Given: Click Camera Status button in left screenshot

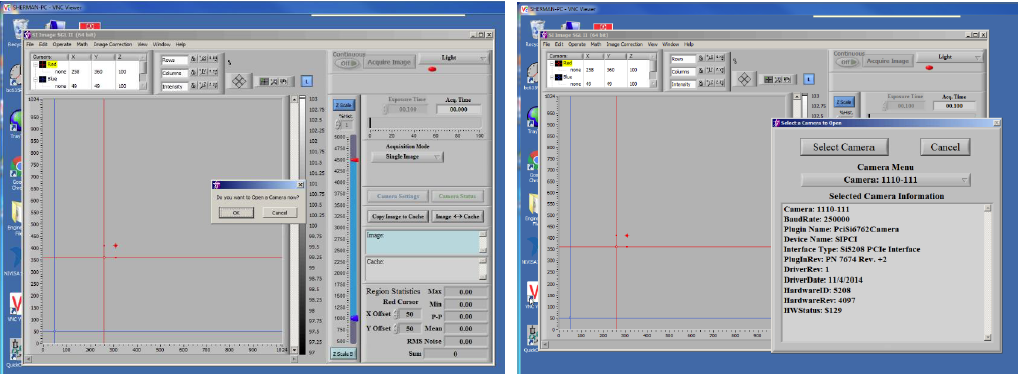Looking at the screenshot, I should point(458,196).
